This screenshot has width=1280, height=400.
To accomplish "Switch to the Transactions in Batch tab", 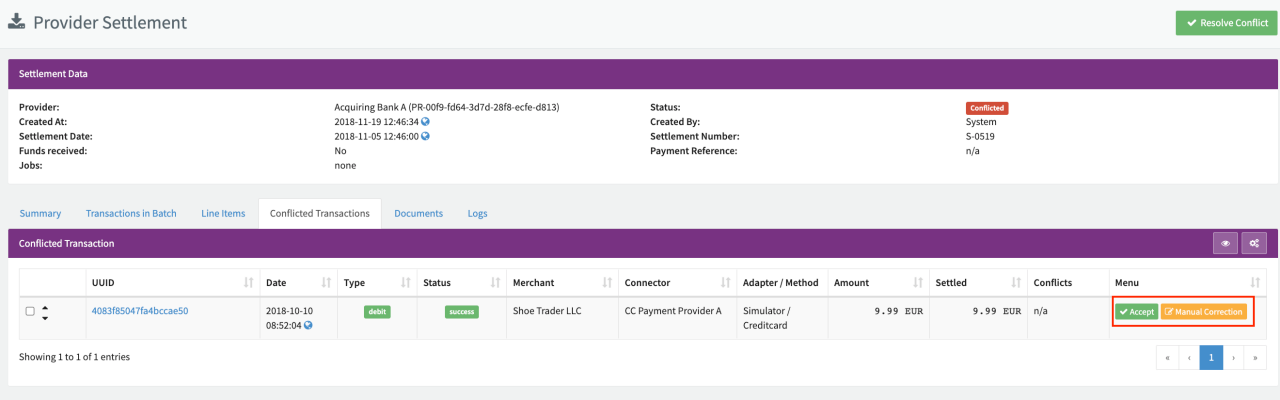I will click(131, 213).
